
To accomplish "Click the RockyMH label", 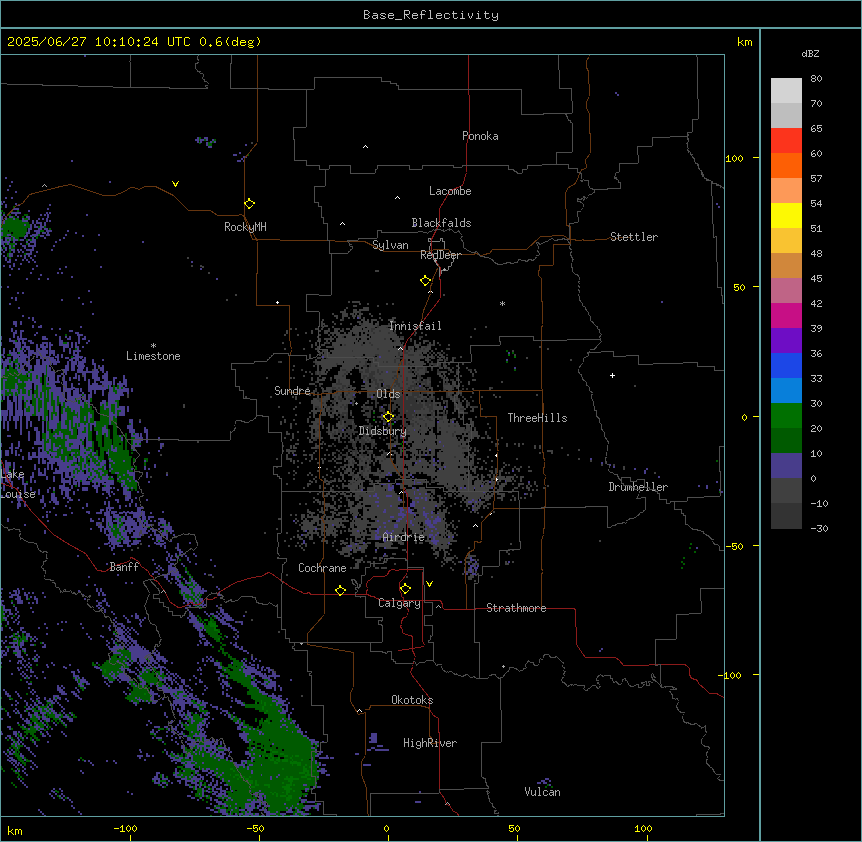I will 245,227.
